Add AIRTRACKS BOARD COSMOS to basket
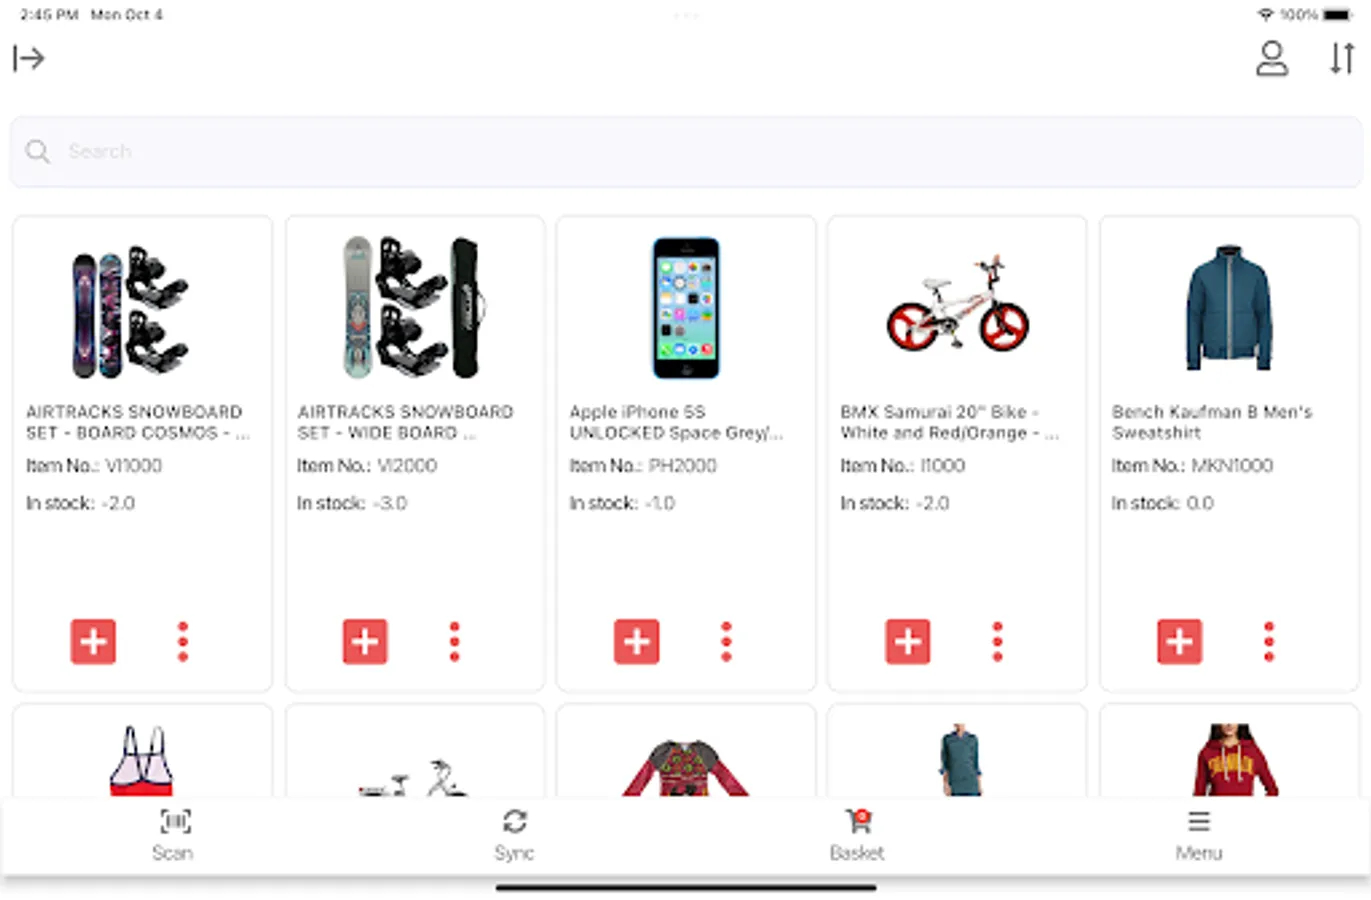Screen dimensions: 1371x900 (x=93, y=641)
